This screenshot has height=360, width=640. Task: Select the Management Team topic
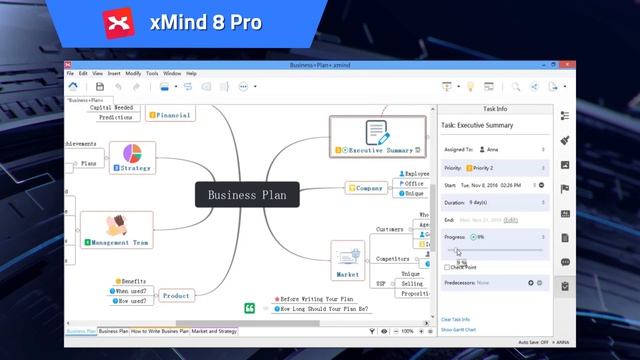point(117,230)
